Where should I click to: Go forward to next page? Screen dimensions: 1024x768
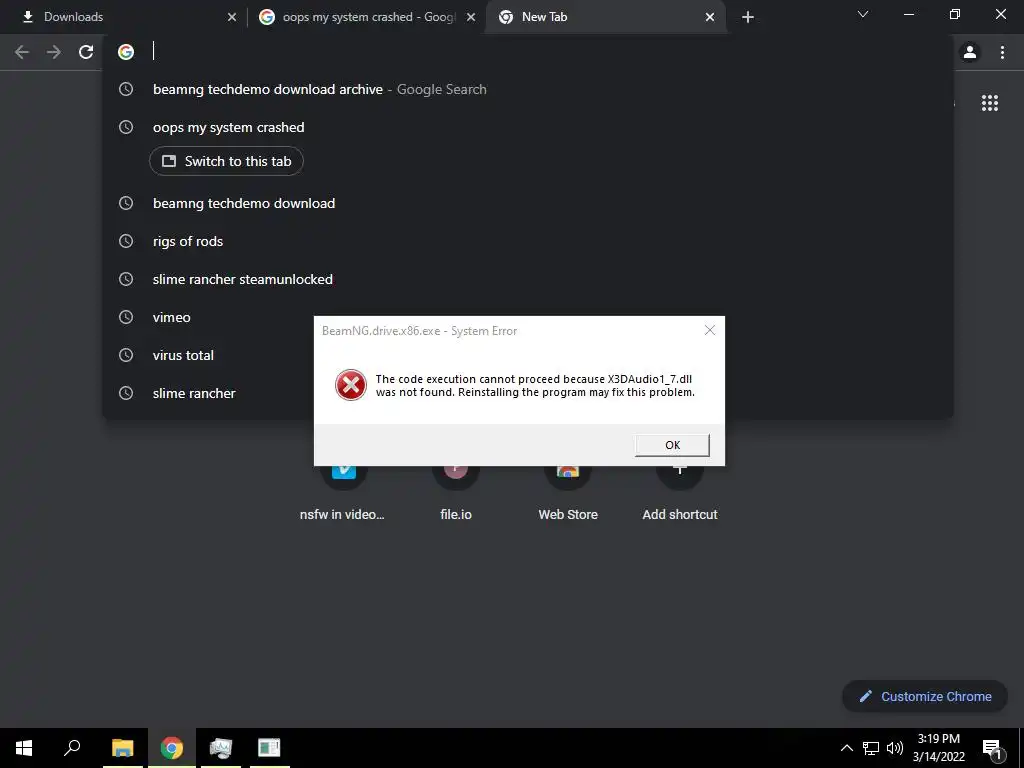[54, 52]
